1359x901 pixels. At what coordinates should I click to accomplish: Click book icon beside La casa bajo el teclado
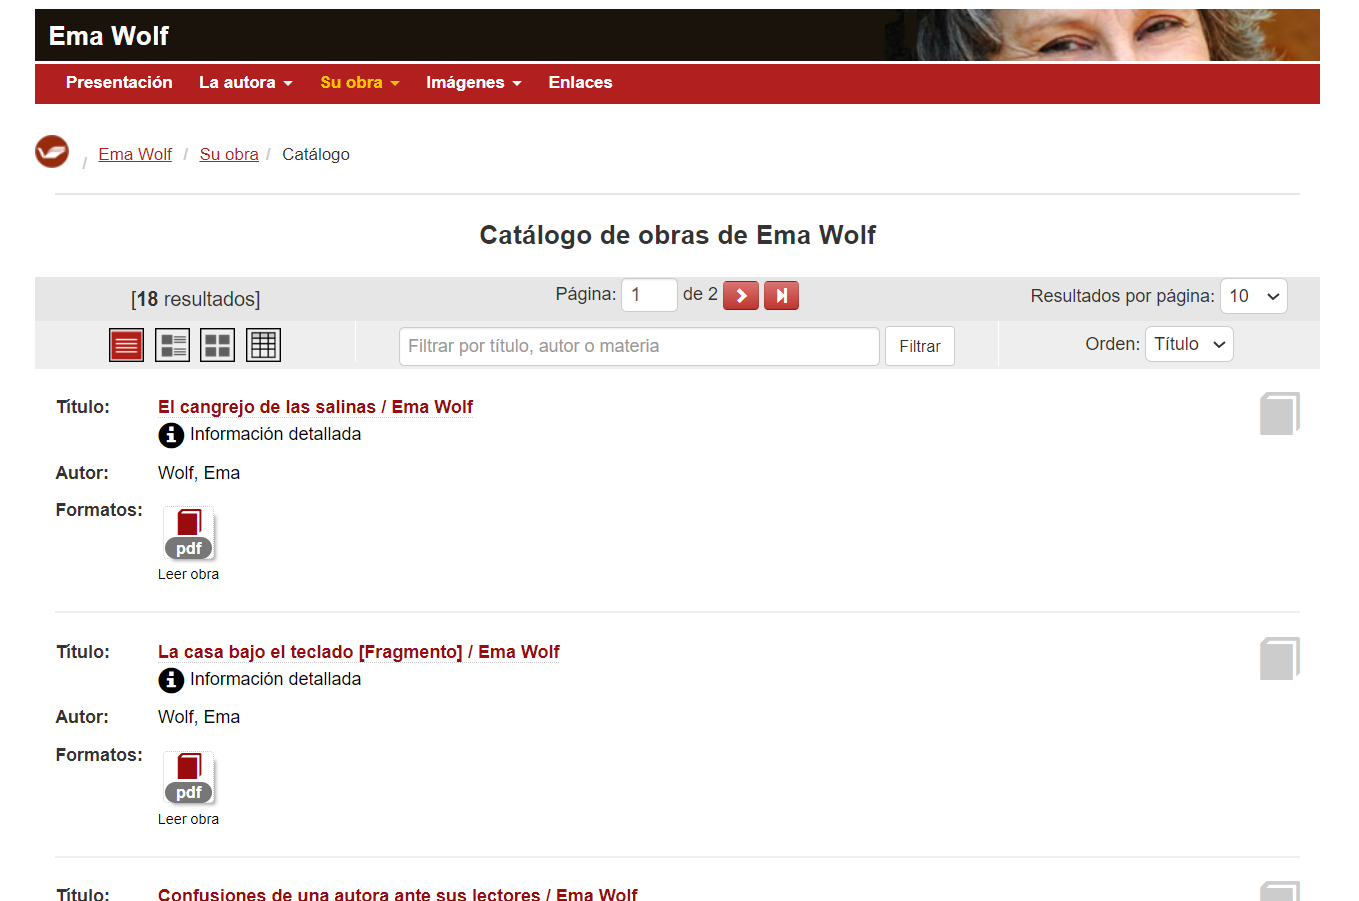click(1279, 659)
